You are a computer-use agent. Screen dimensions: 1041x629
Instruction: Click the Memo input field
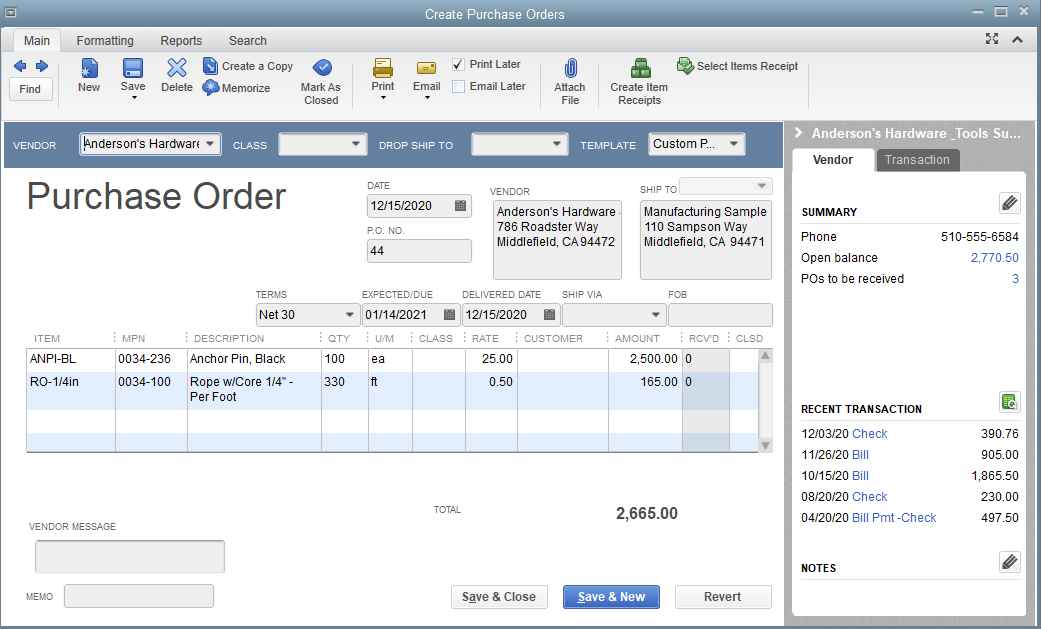139,597
